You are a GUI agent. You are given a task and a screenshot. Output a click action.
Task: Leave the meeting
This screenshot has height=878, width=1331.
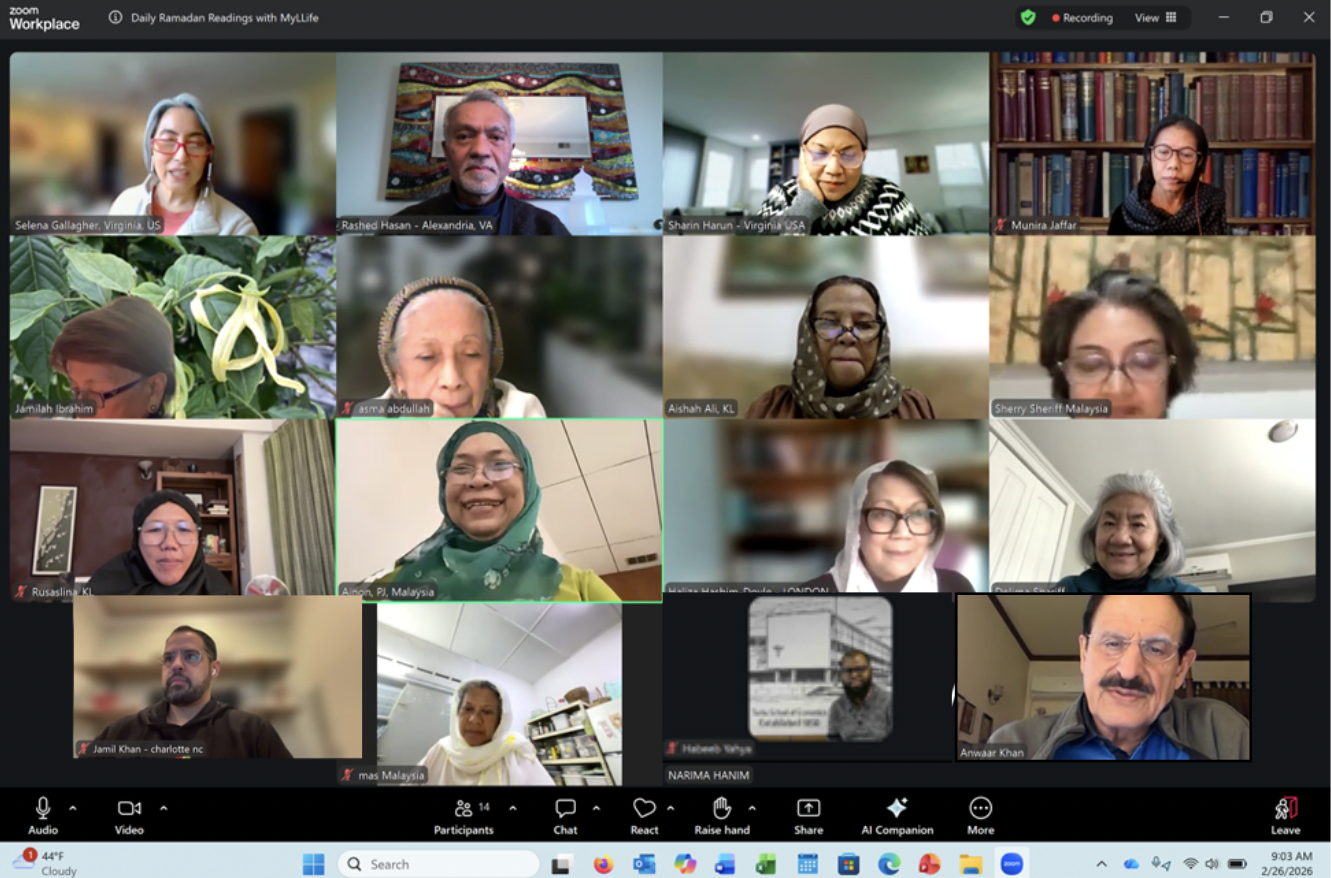pos(1285,814)
